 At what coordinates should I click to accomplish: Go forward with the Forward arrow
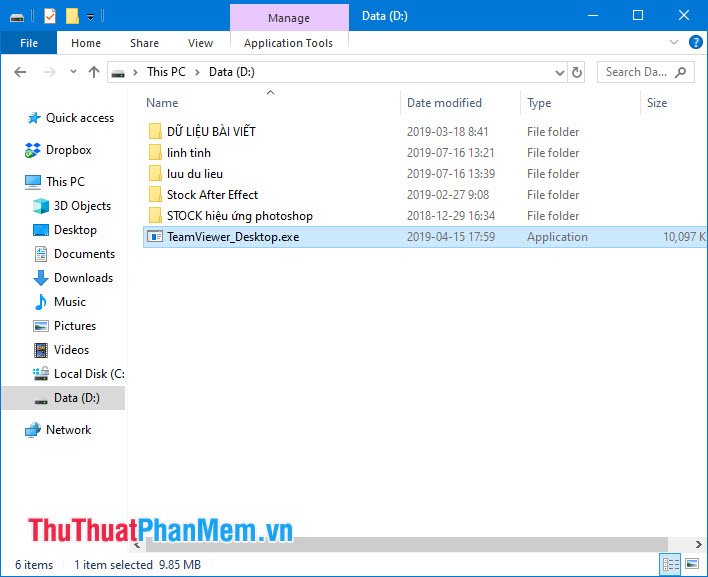pyautogui.click(x=50, y=72)
